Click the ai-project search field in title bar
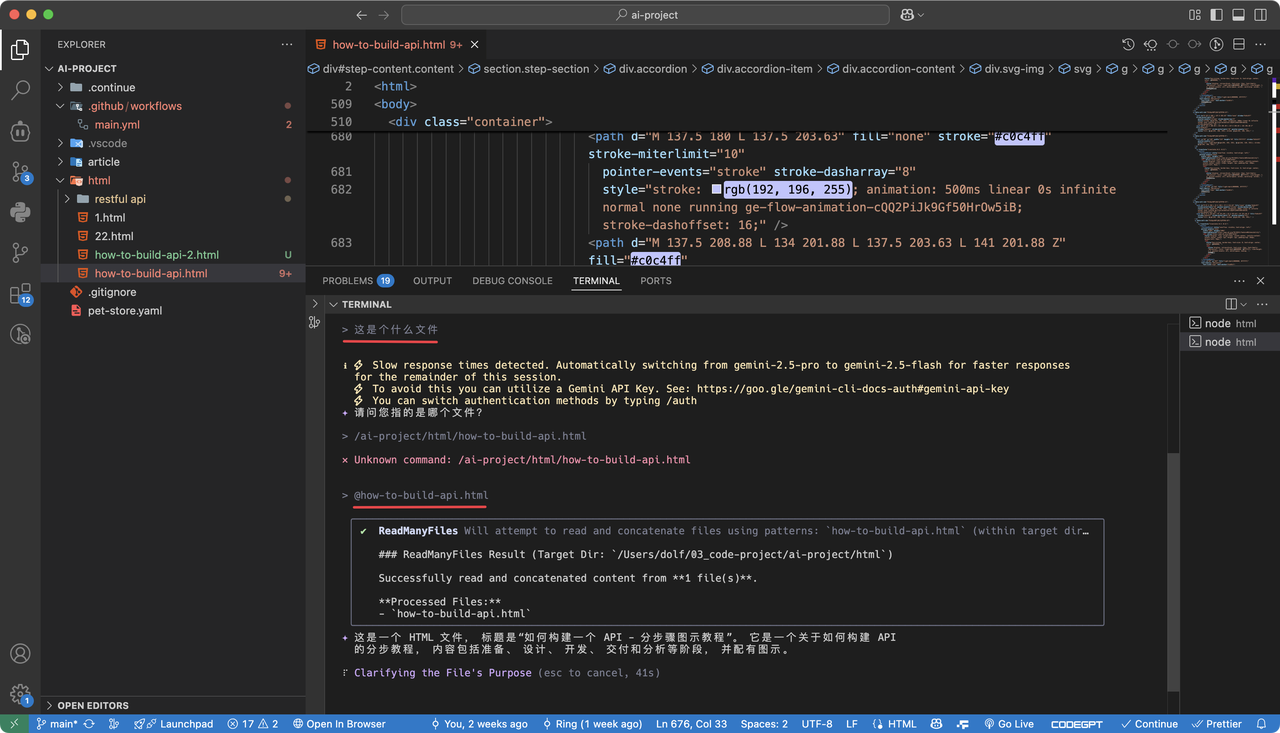The image size is (1280, 733). (645, 15)
